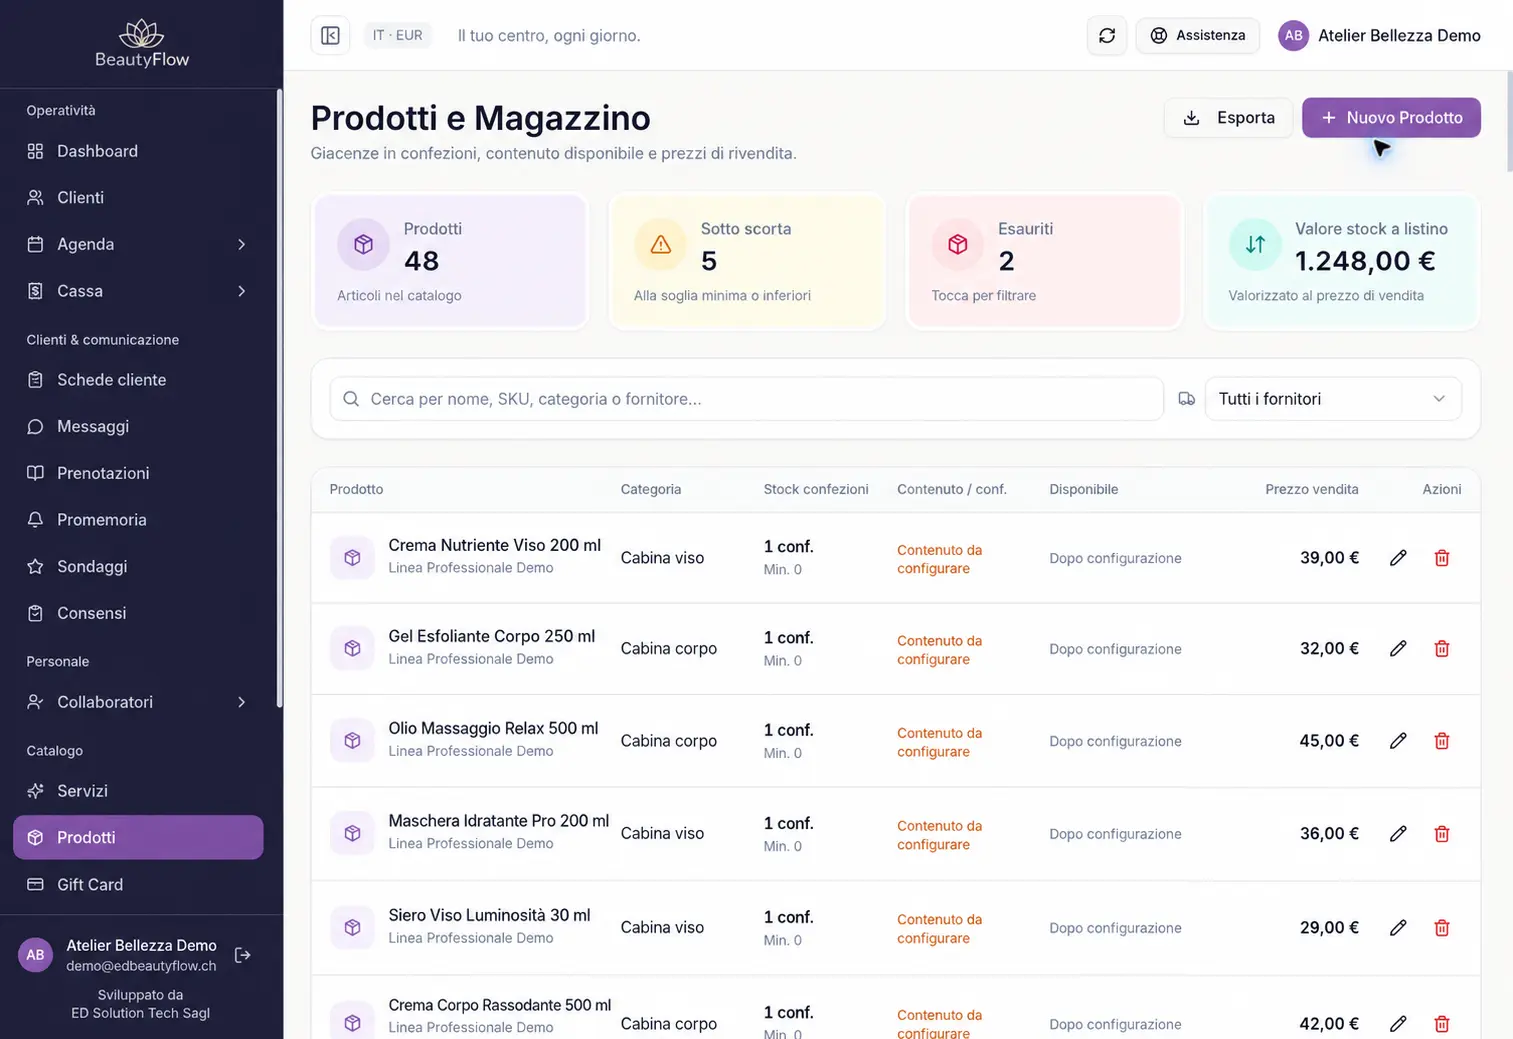1513x1039 pixels.
Task: Edit Siero Viso Luminosità 30 ml
Action: pos(1398,928)
